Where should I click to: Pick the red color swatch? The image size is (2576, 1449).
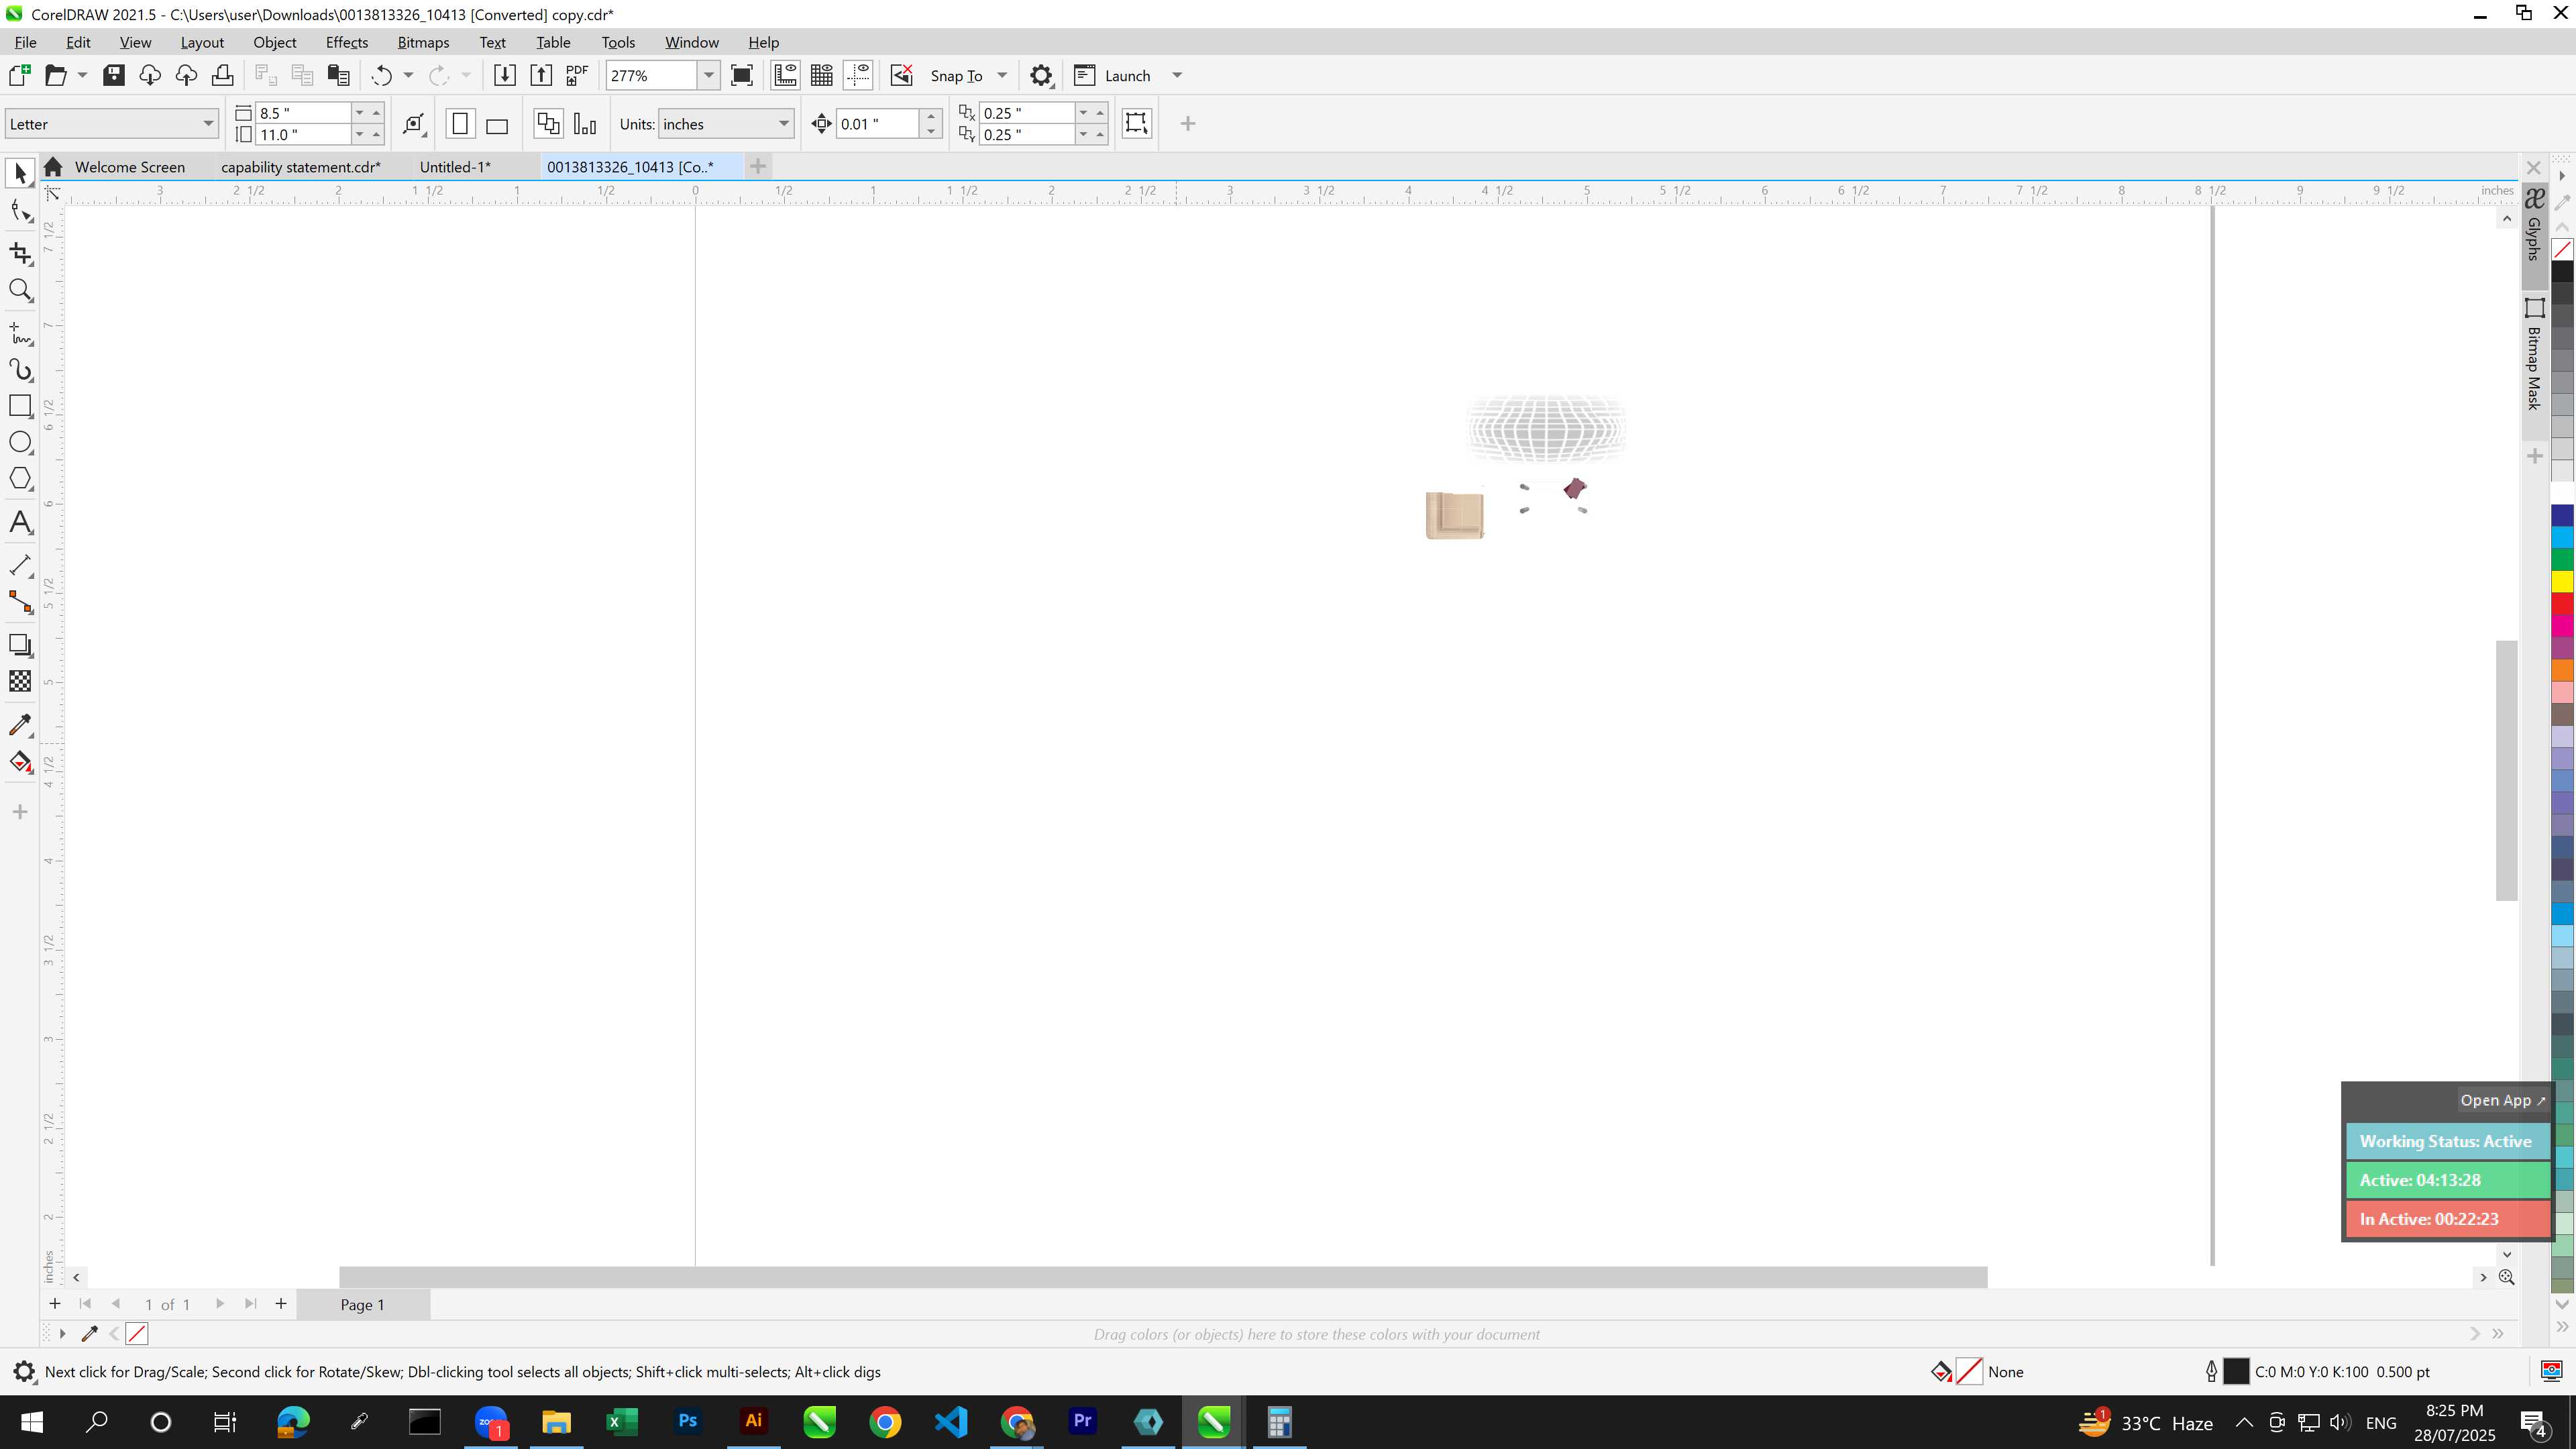2563,604
